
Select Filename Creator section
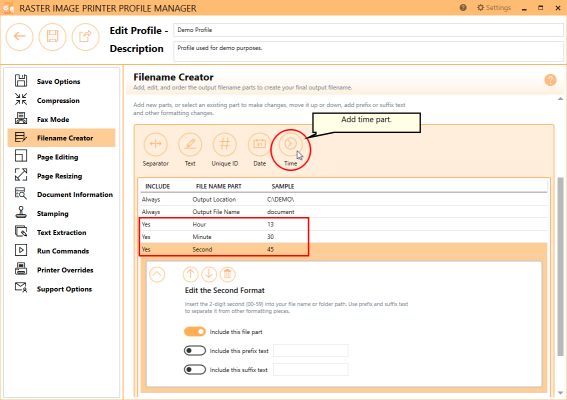point(61,138)
